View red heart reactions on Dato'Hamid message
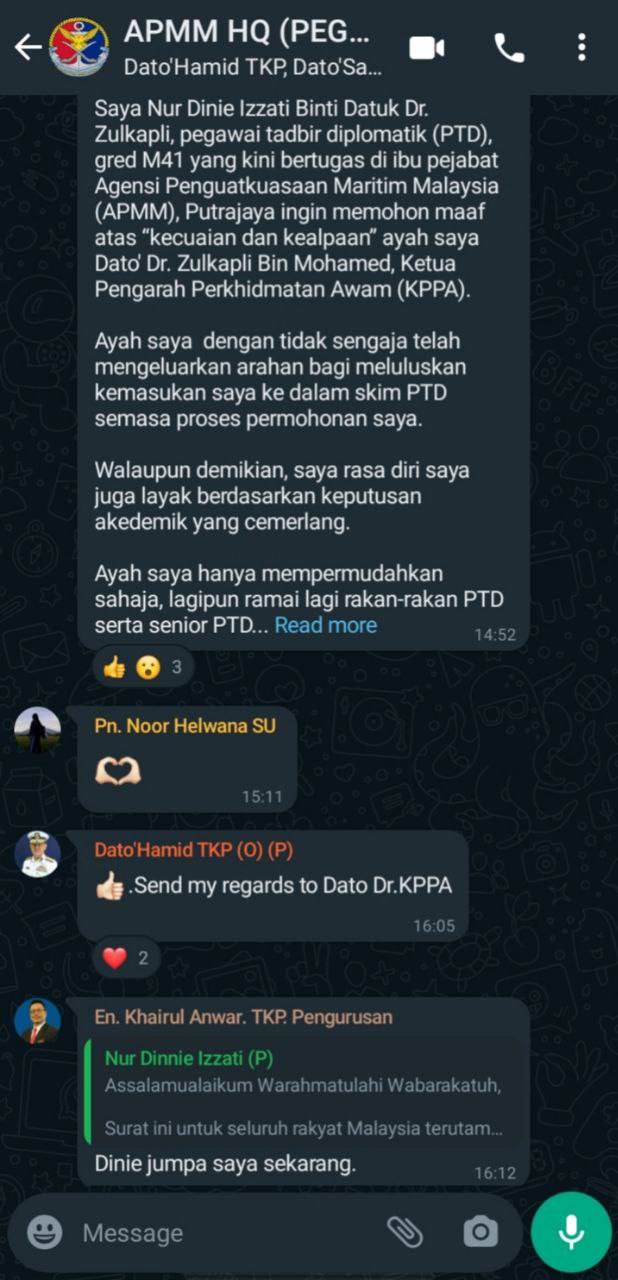Screen dimensions: 618x1280 click(125, 958)
